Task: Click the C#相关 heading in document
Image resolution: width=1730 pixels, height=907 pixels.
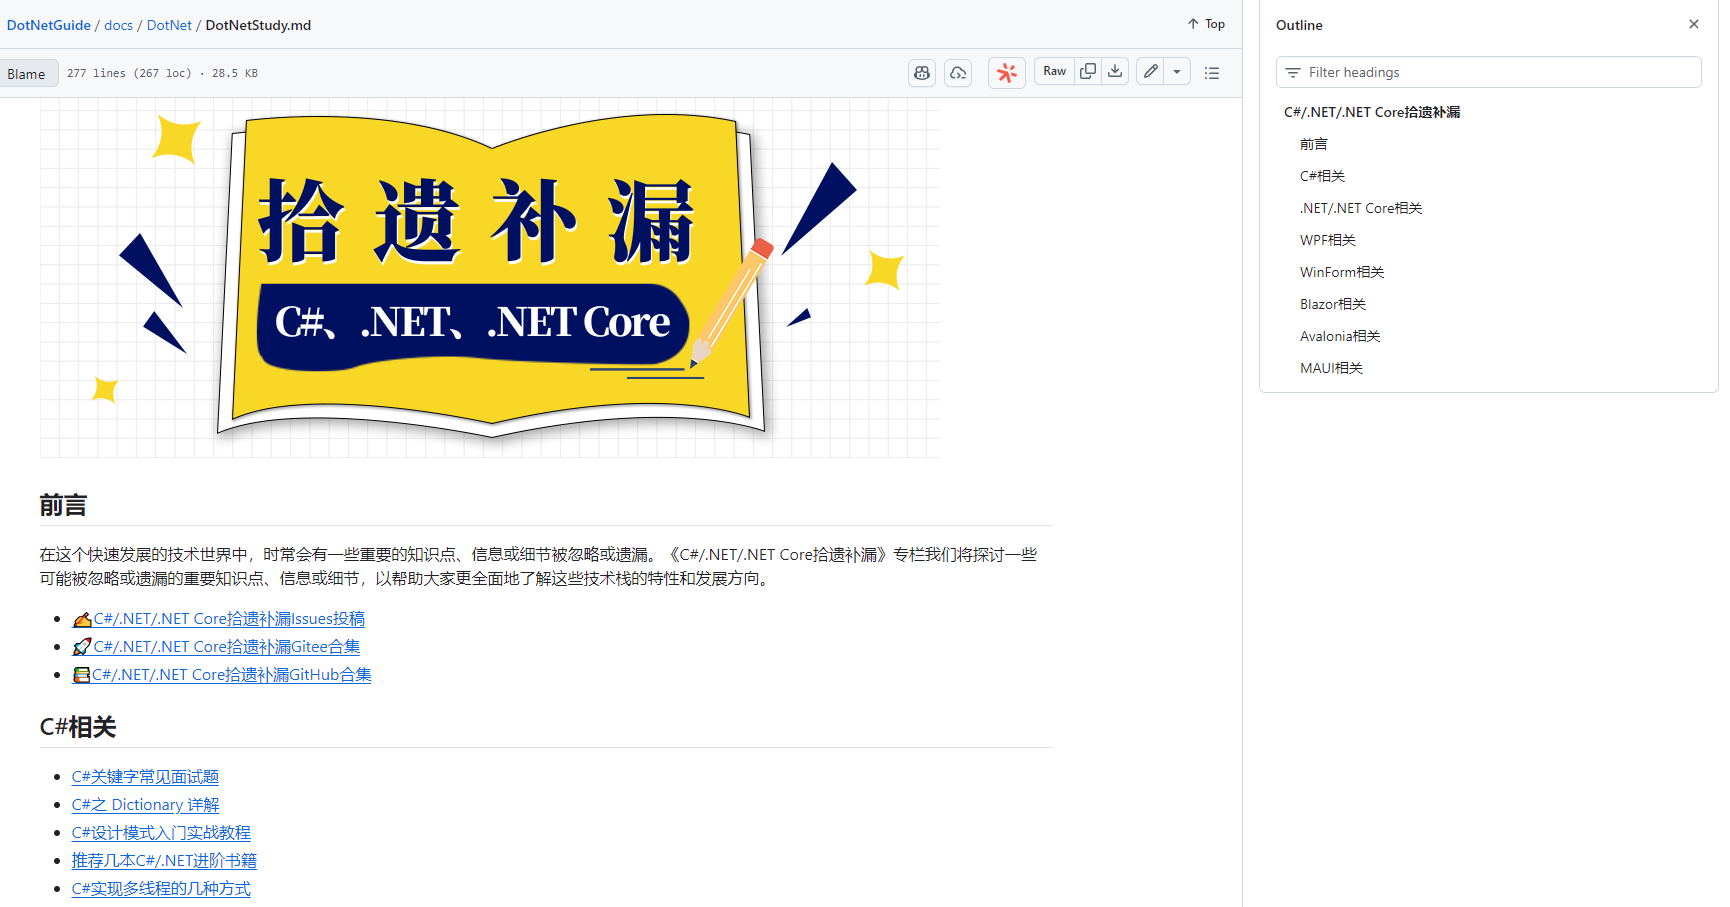Action: pos(78,728)
